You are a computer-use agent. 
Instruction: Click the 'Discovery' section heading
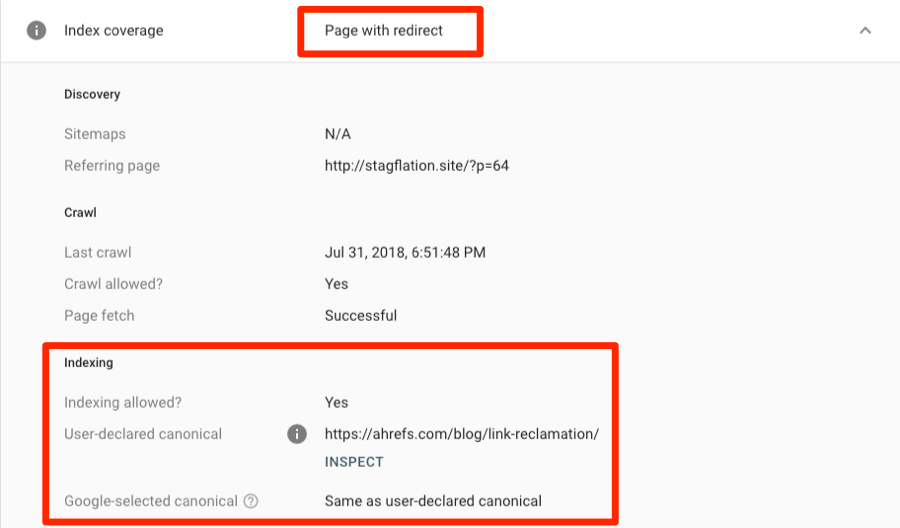pos(92,94)
